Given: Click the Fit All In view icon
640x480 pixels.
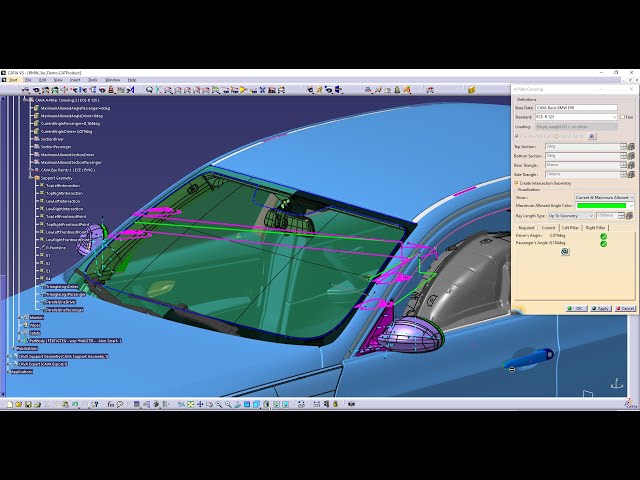Looking at the screenshot, I should 191,404.
